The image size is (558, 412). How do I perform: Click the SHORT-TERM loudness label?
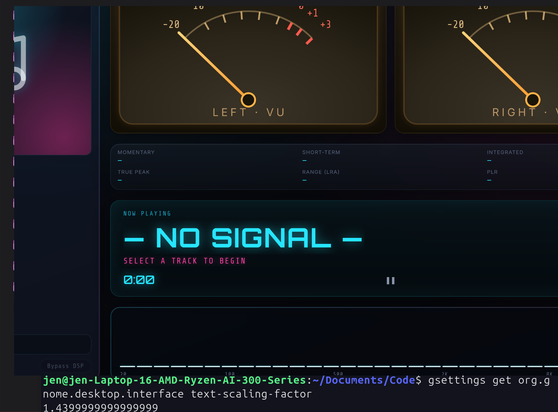(321, 152)
